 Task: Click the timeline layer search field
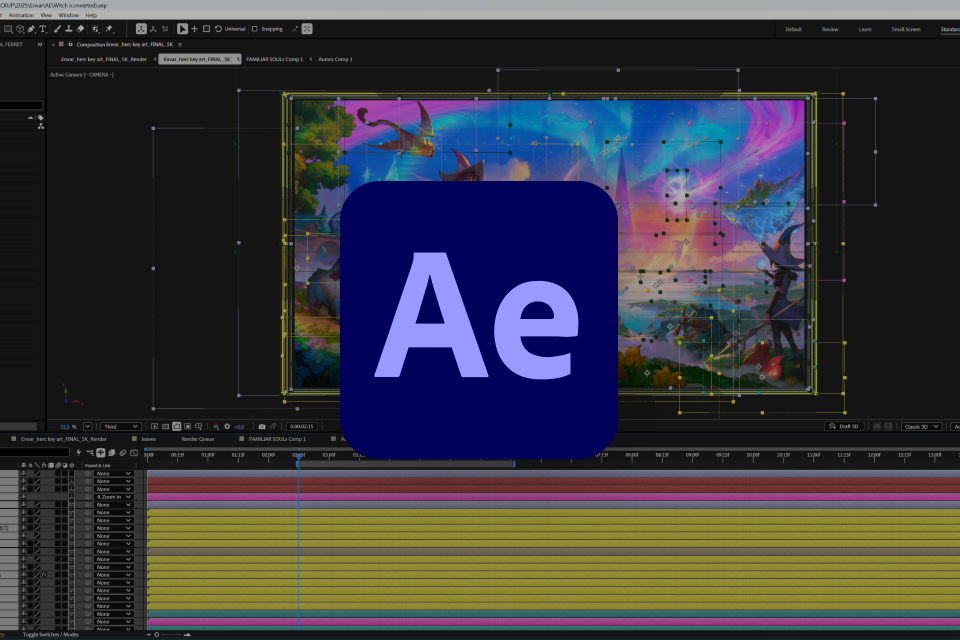[x=34, y=453]
